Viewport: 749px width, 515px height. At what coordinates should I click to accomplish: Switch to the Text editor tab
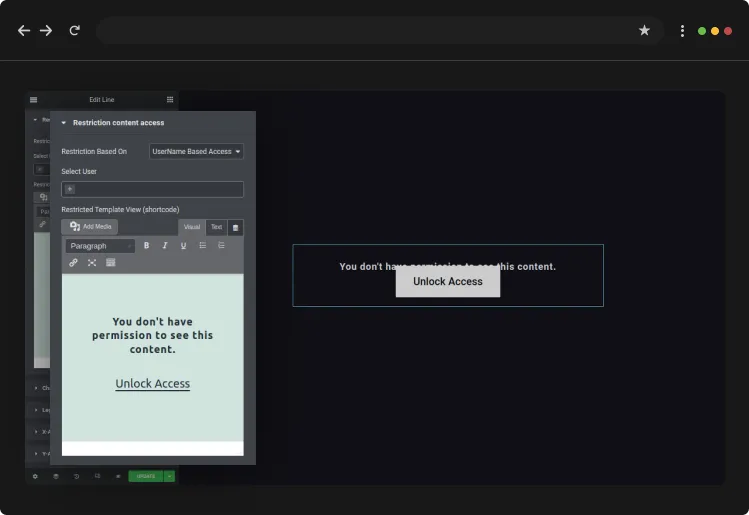point(216,227)
